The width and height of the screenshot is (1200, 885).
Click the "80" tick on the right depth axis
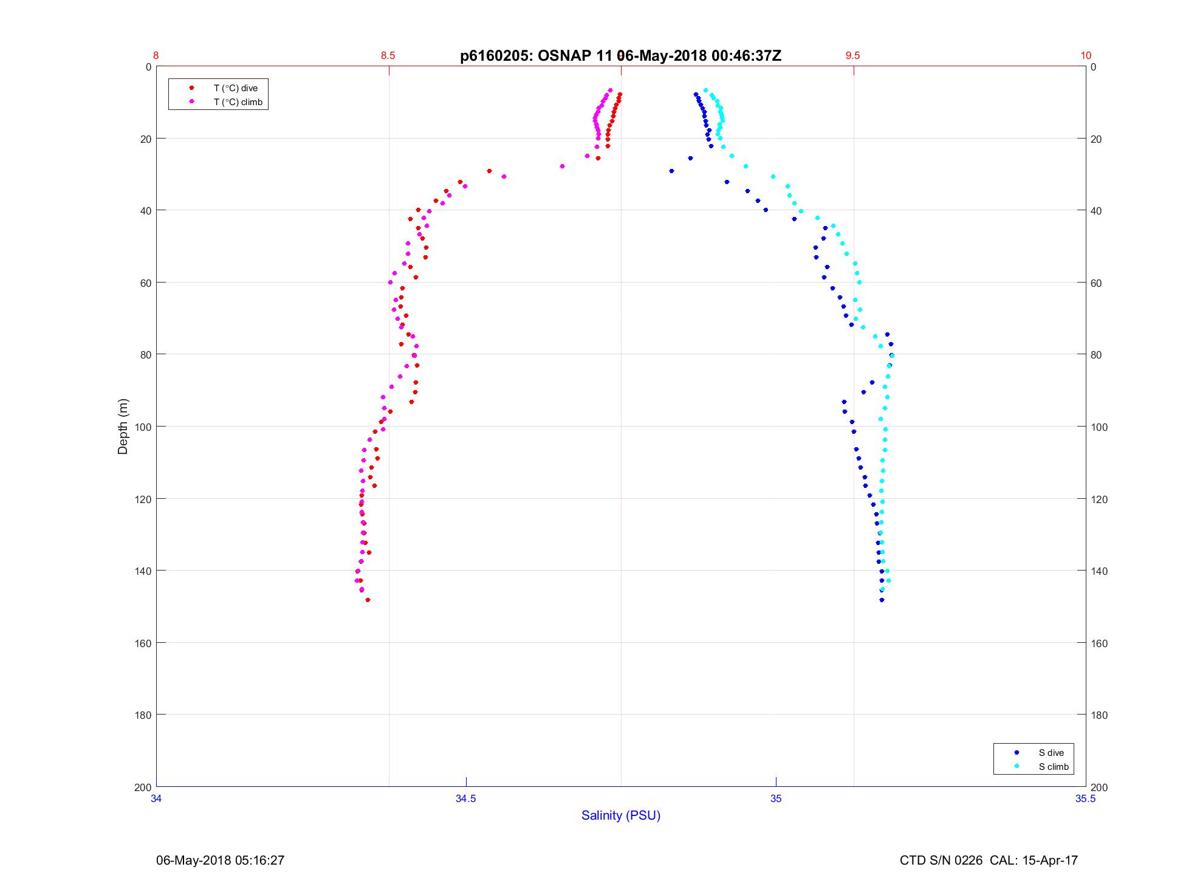pos(1096,355)
